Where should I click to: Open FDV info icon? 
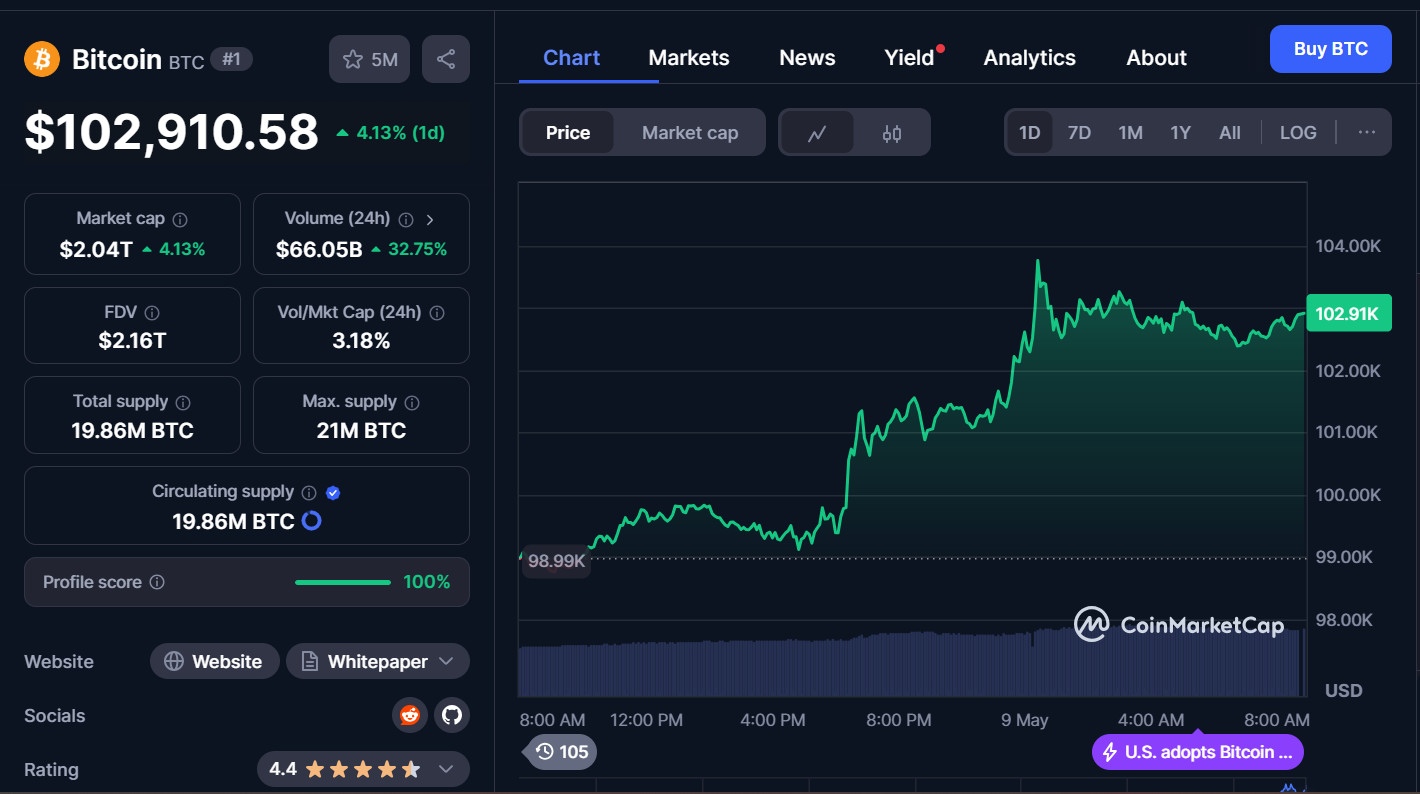coord(152,313)
